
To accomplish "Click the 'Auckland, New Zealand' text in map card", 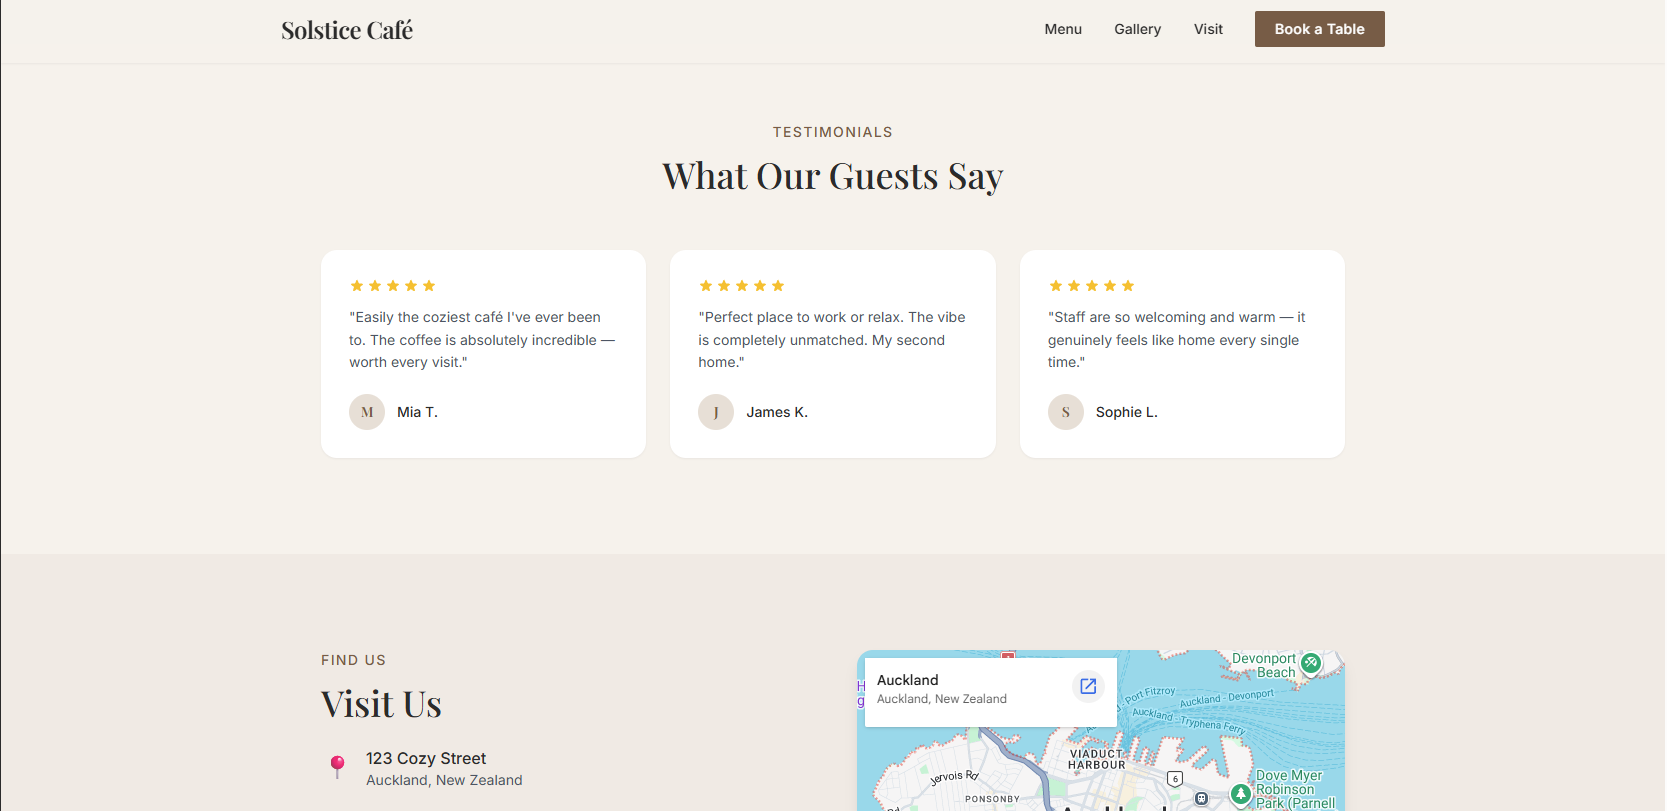I will pyautogui.click(x=942, y=699).
